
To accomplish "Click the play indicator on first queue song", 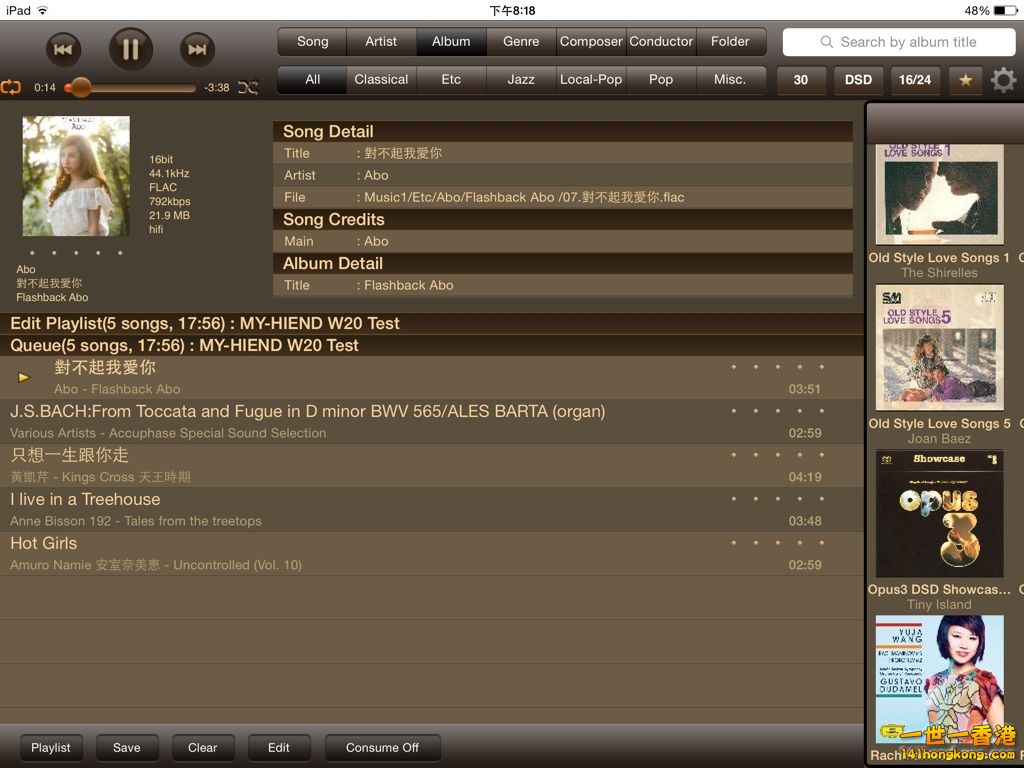I will (x=24, y=377).
